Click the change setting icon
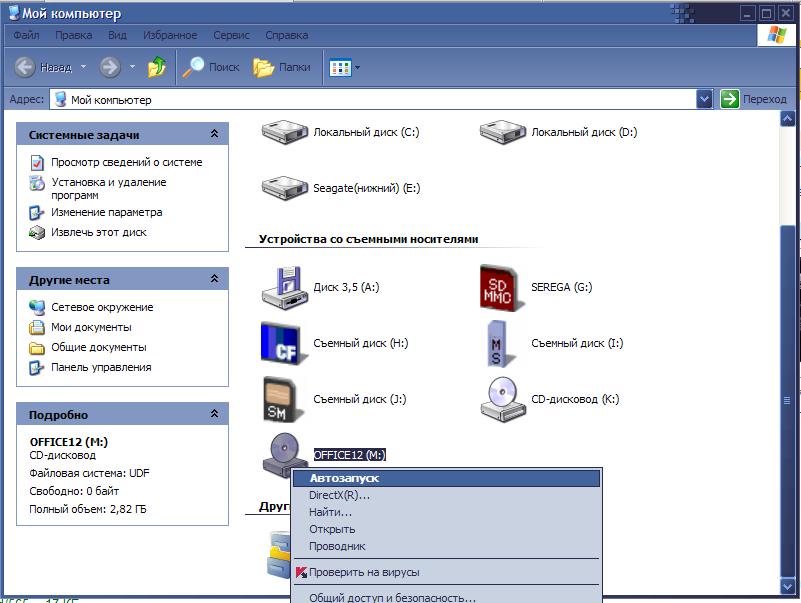The image size is (801, 603). [37, 213]
